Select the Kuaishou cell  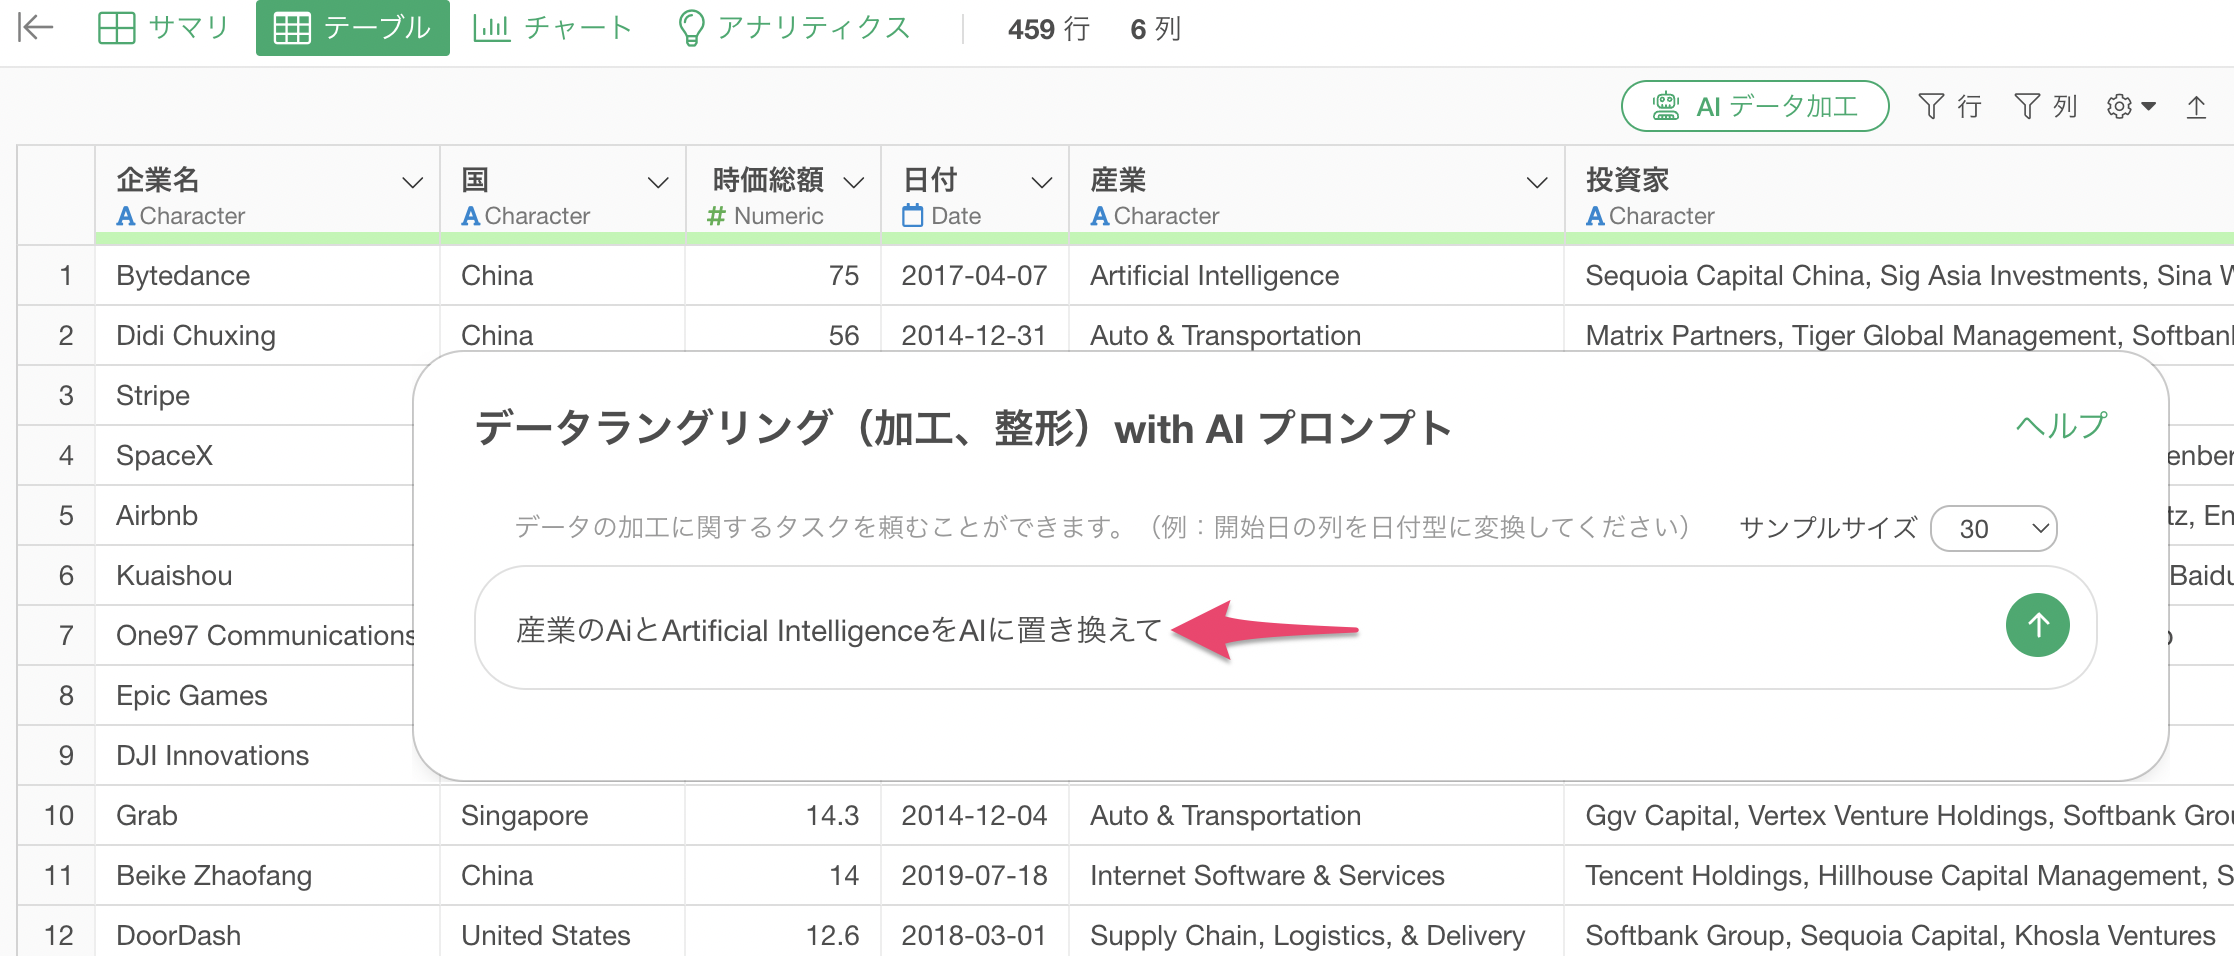click(254, 575)
